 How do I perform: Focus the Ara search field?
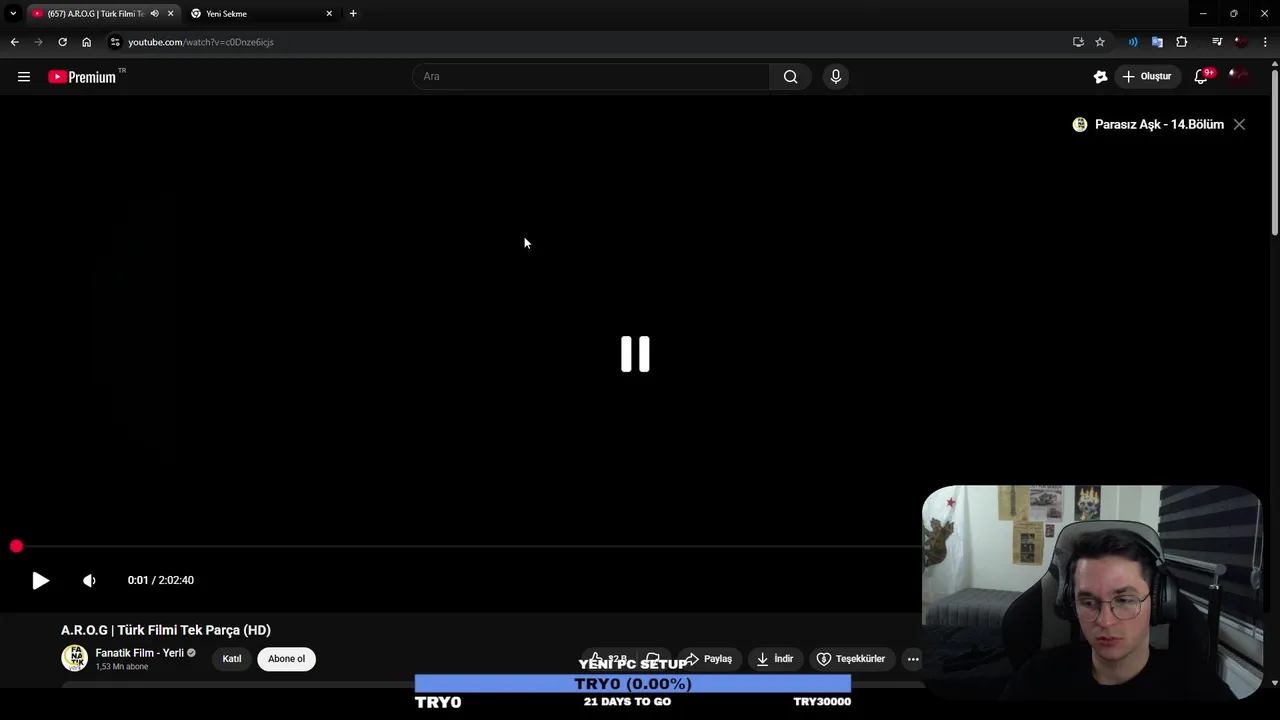click(591, 77)
